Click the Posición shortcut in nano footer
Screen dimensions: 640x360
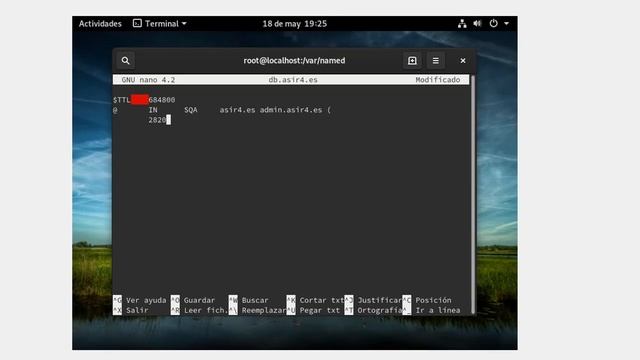point(427,300)
